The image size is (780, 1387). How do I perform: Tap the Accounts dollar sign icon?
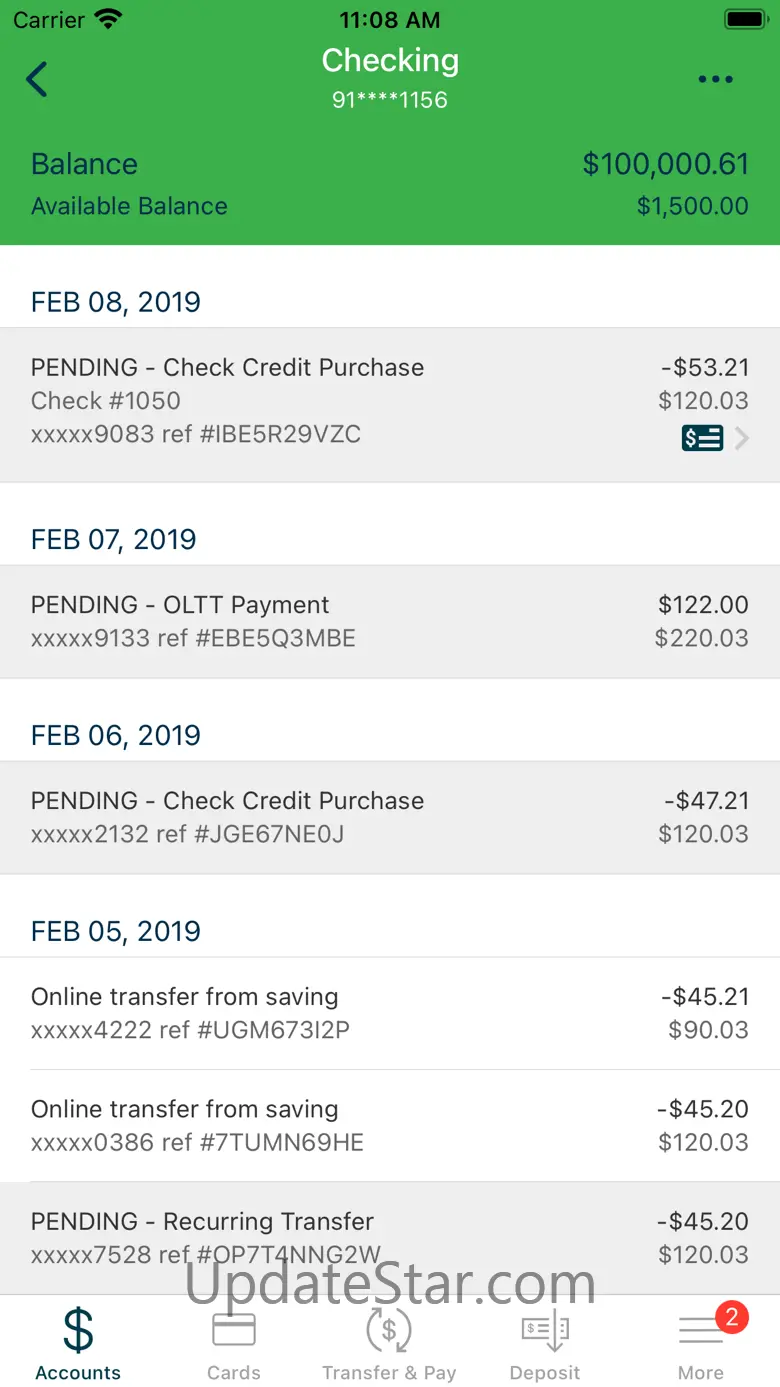tap(78, 1330)
